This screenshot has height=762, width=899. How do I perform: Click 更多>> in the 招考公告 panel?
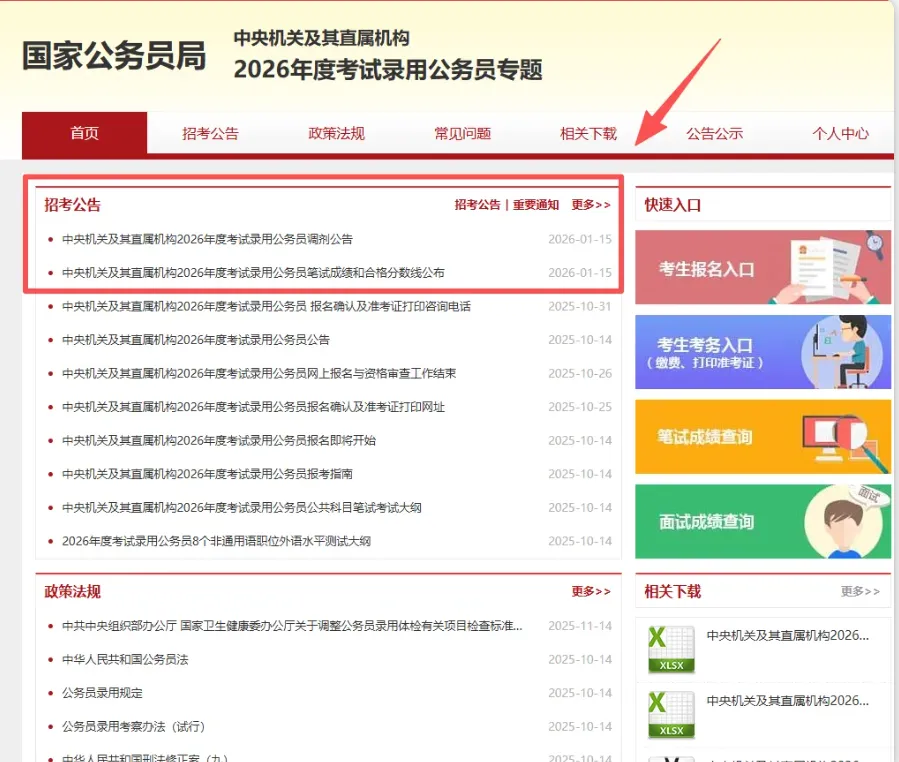point(591,205)
